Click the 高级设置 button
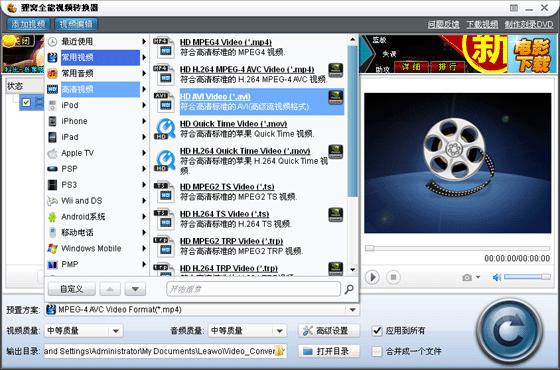Screen dimensions: 560x370 click(x=329, y=331)
